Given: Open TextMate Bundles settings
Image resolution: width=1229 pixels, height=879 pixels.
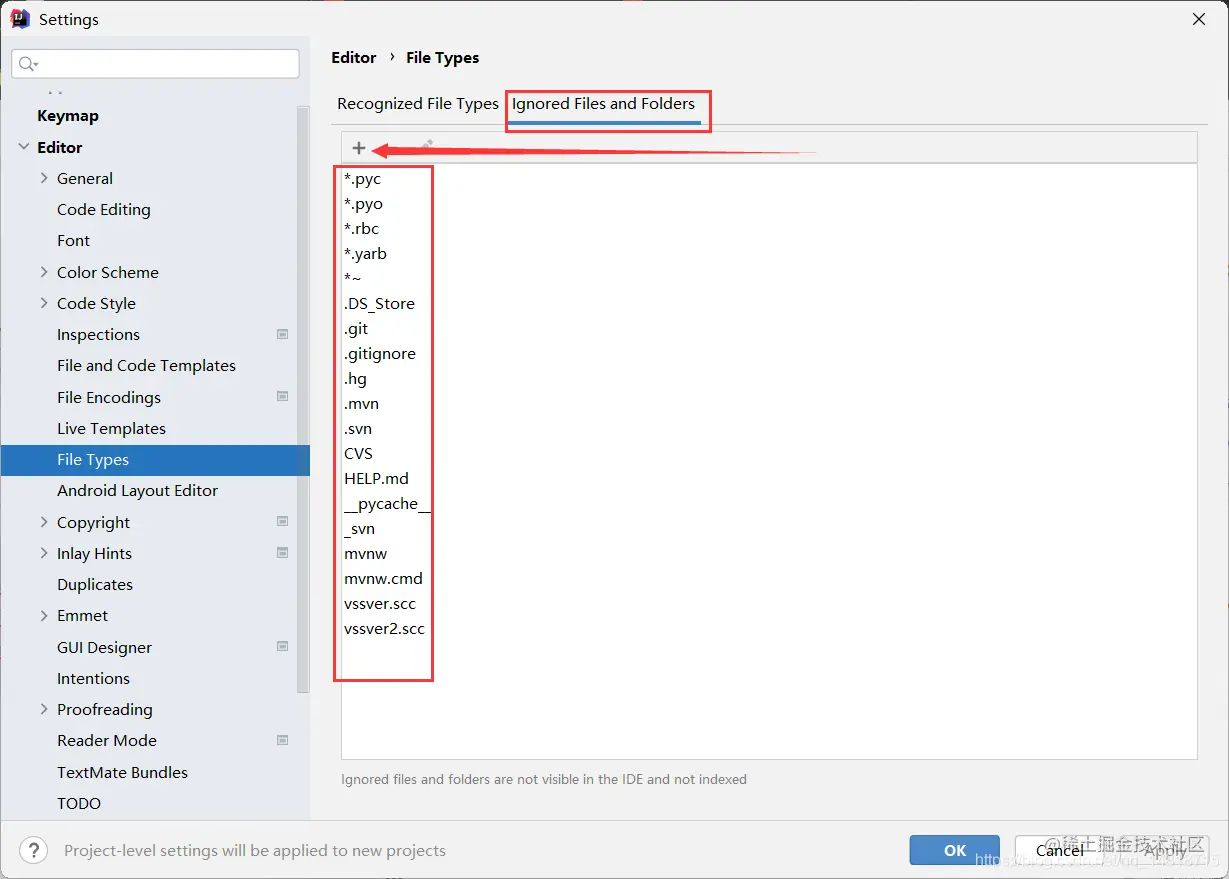Looking at the screenshot, I should [x=122, y=772].
